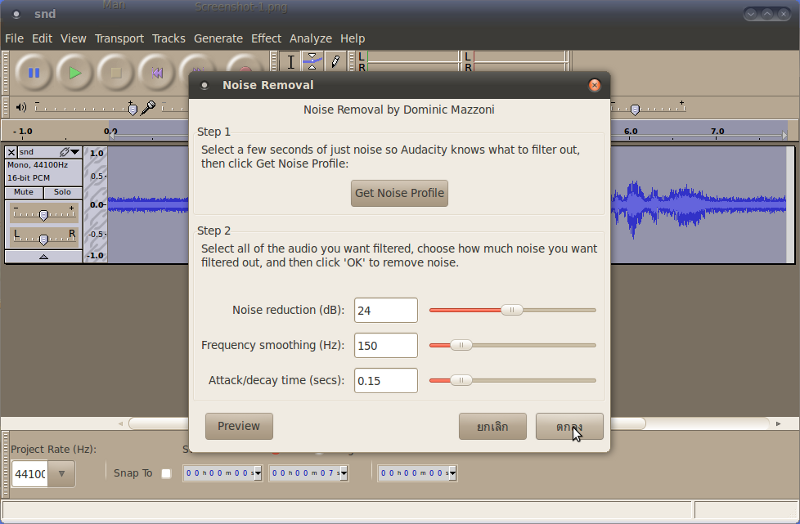
Task: Open the File menu
Action: tap(14, 39)
